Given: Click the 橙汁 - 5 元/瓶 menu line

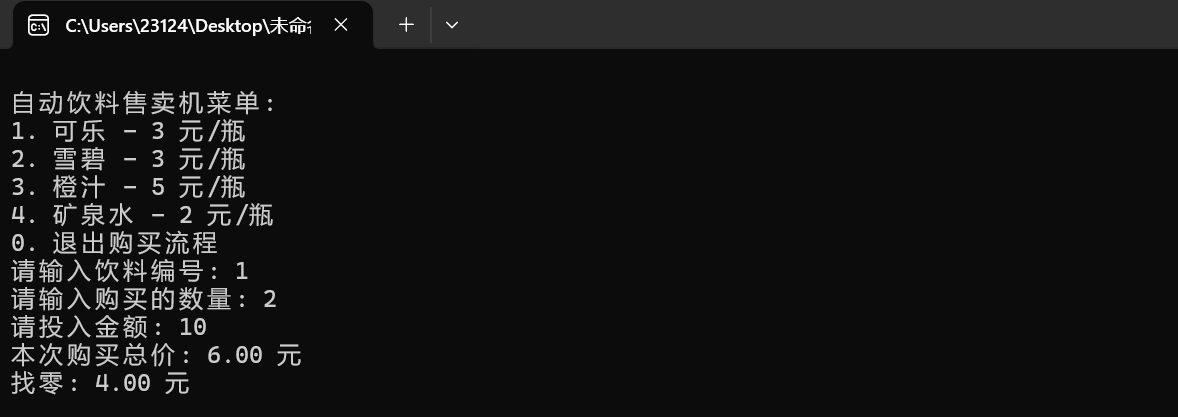Looking at the screenshot, I should tap(128, 187).
